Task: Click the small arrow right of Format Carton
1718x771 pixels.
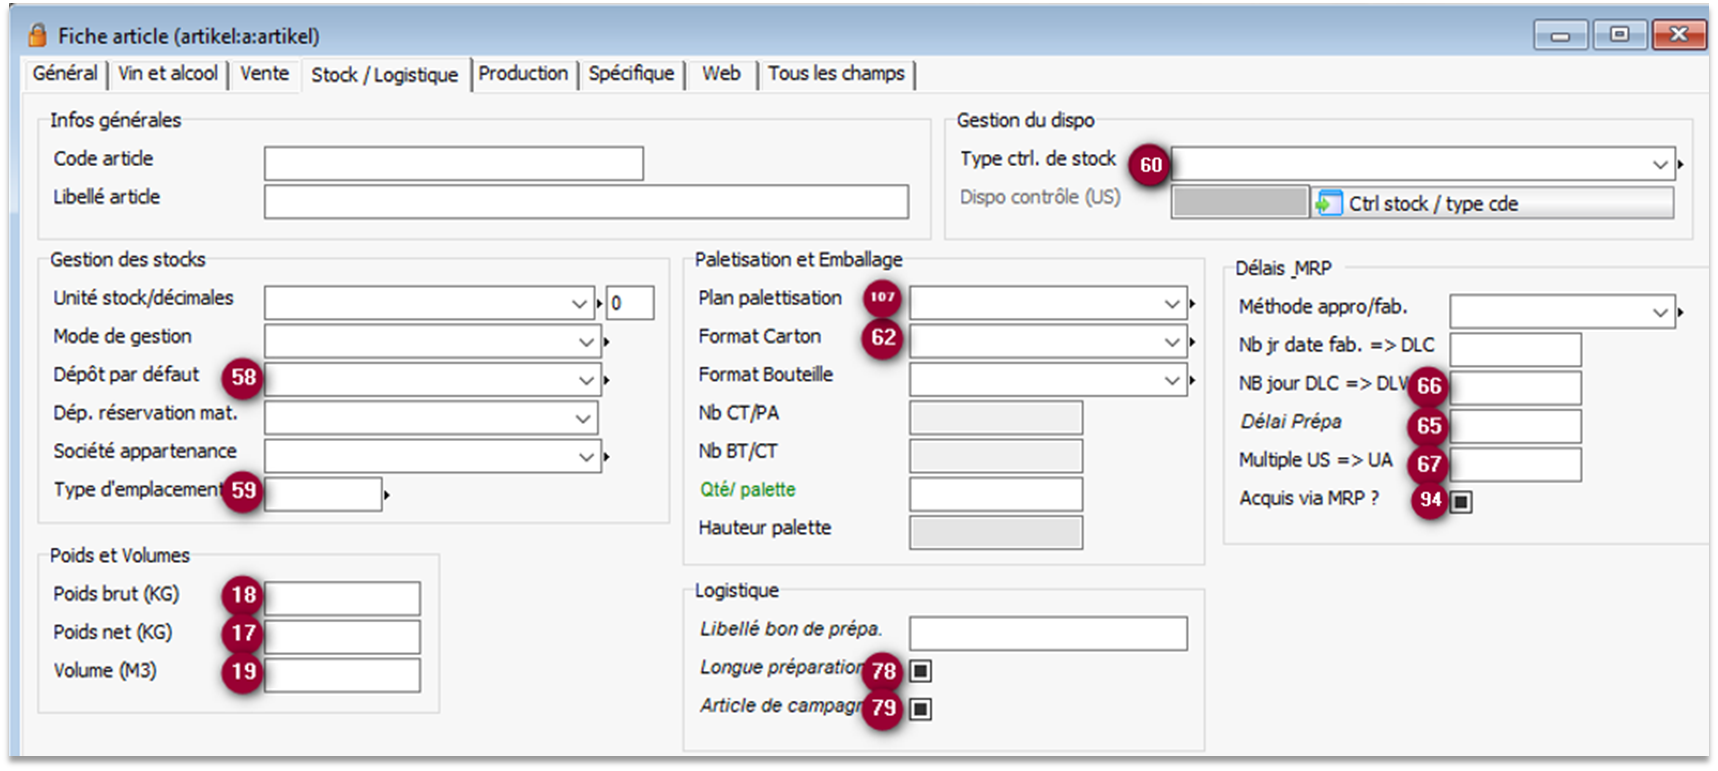Action: 1192,342
